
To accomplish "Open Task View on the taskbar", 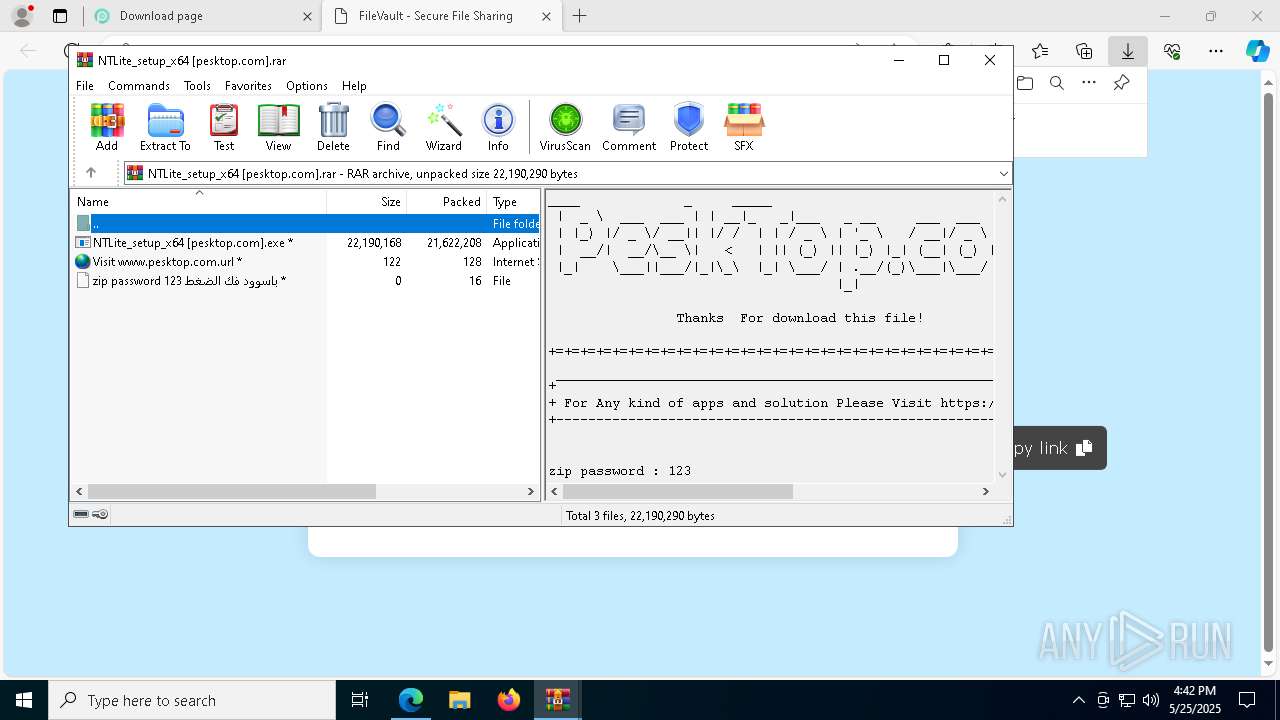I will tap(360, 700).
